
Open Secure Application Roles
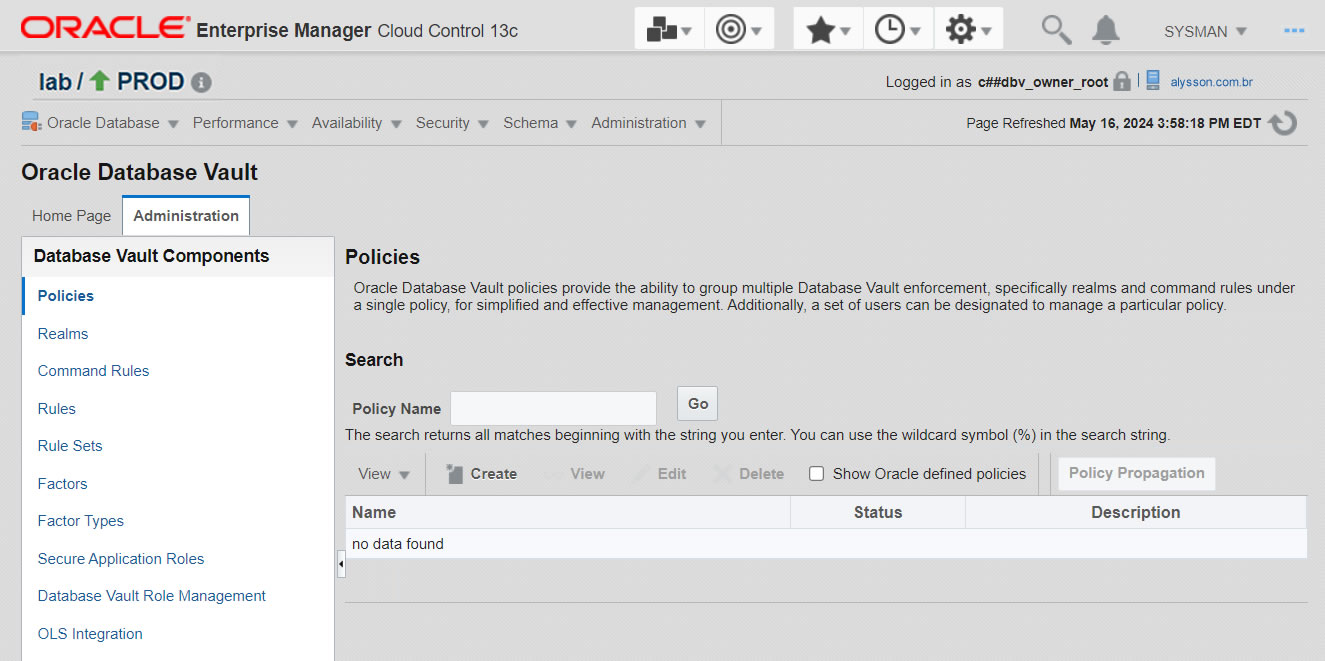(x=121, y=559)
